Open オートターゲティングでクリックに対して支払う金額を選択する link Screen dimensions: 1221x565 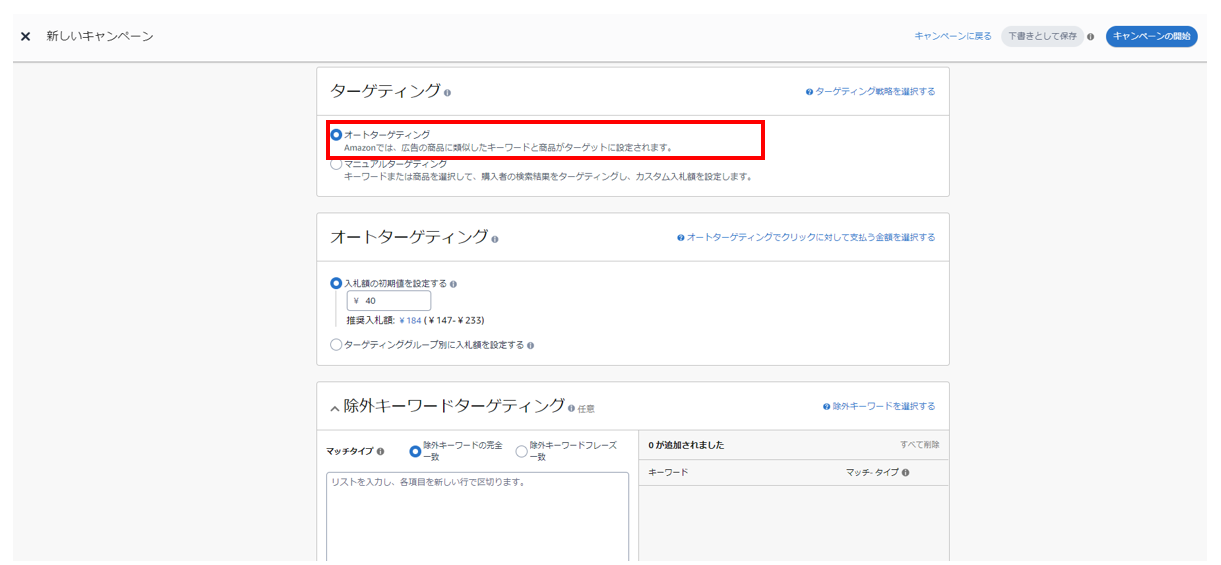(806, 237)
